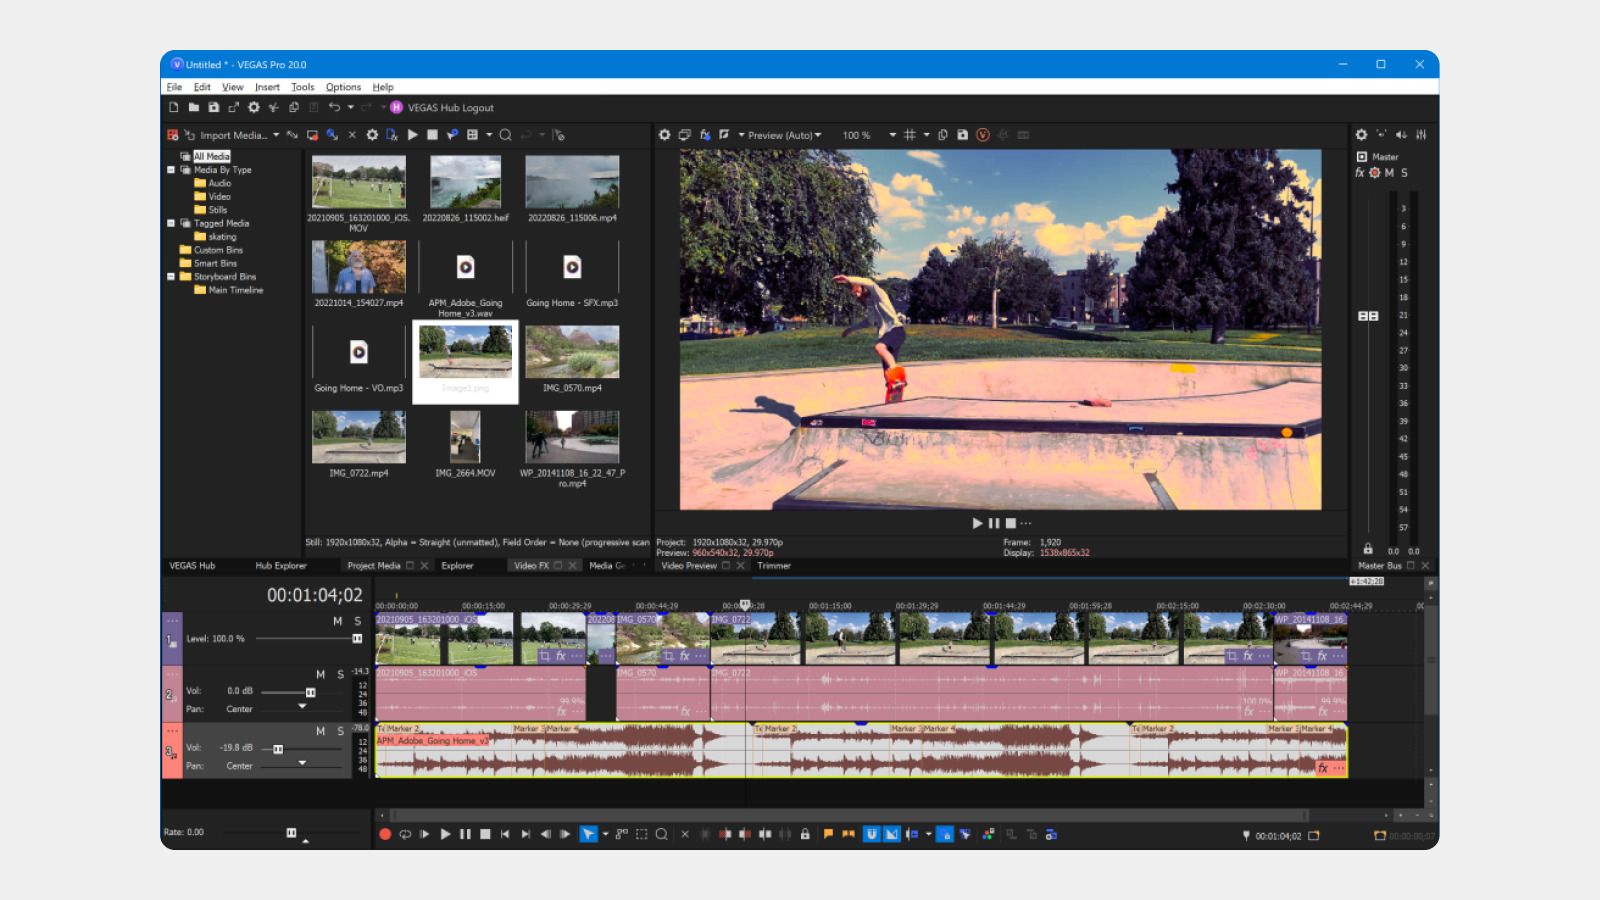The height and width of the screenshot is (900, 1600).
Task: Toggle Automatic Crossfades icon
Action: tap(892, 834)
